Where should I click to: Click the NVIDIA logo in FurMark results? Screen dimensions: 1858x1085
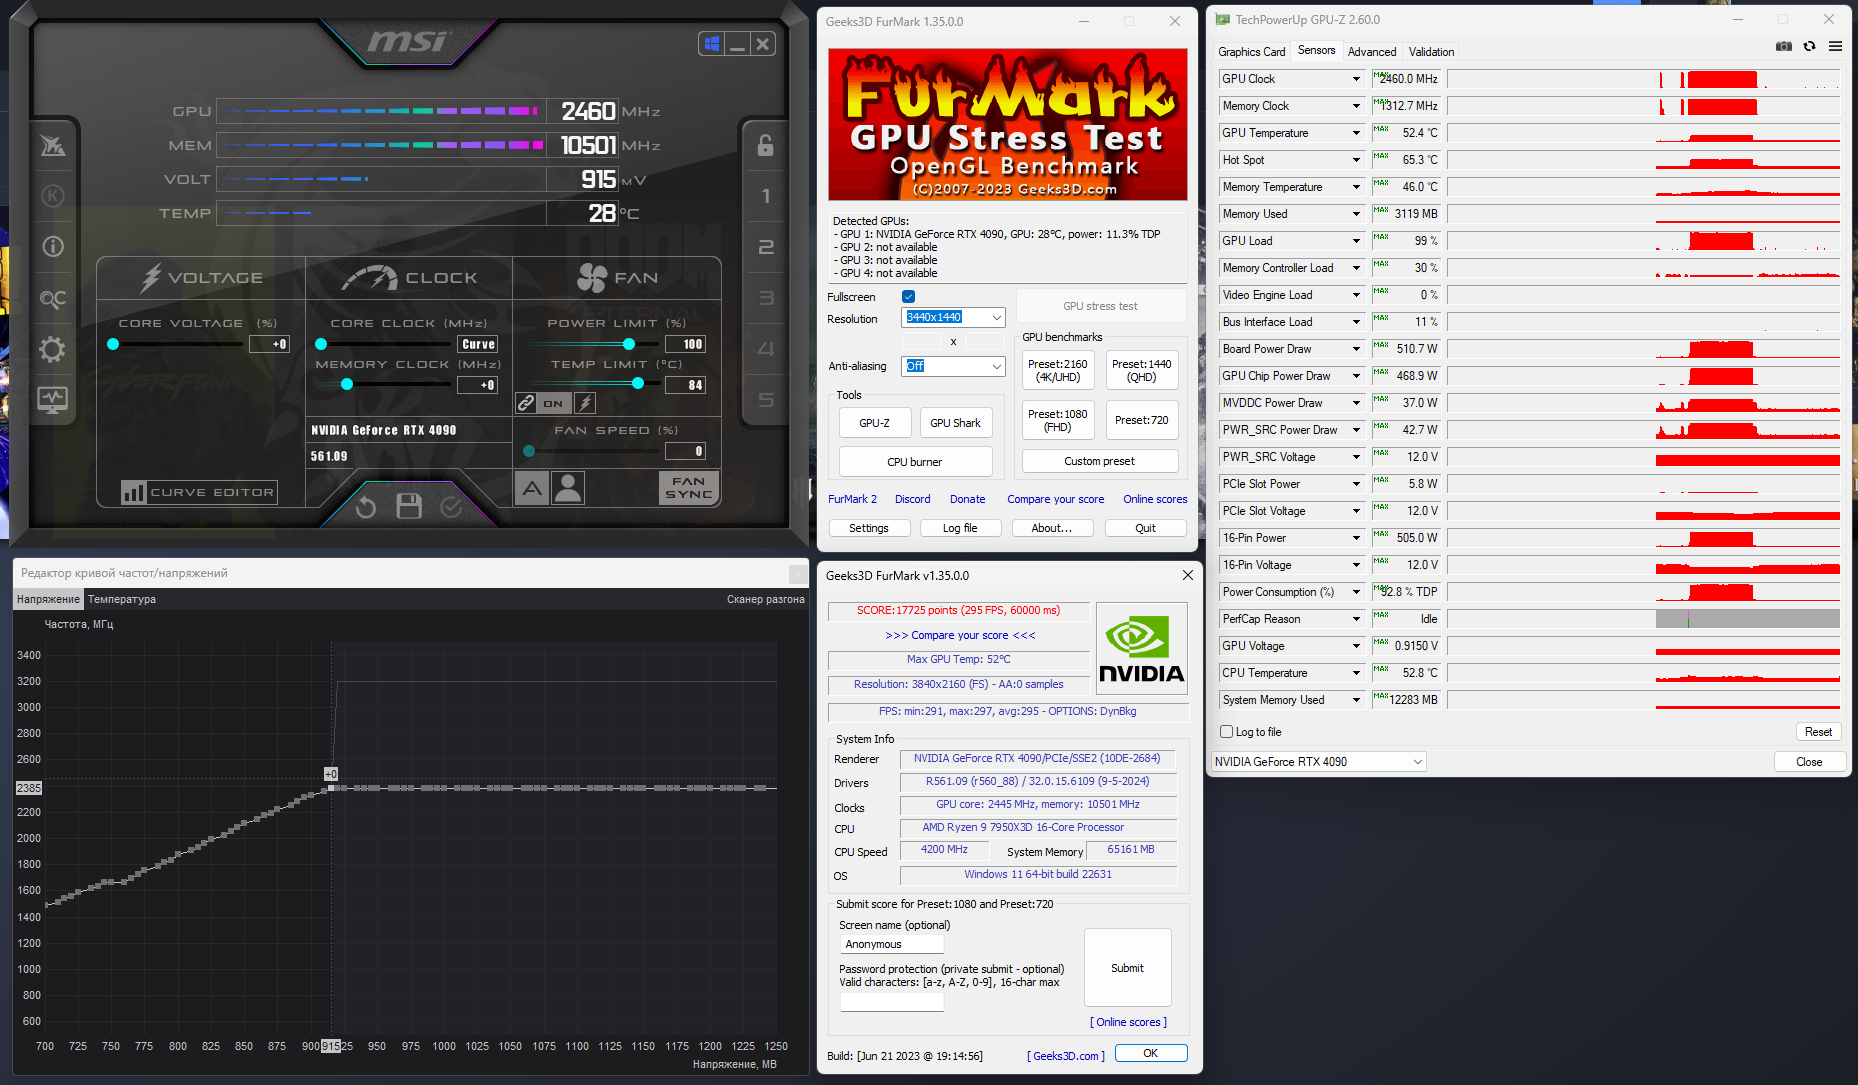pos(1142,648)
